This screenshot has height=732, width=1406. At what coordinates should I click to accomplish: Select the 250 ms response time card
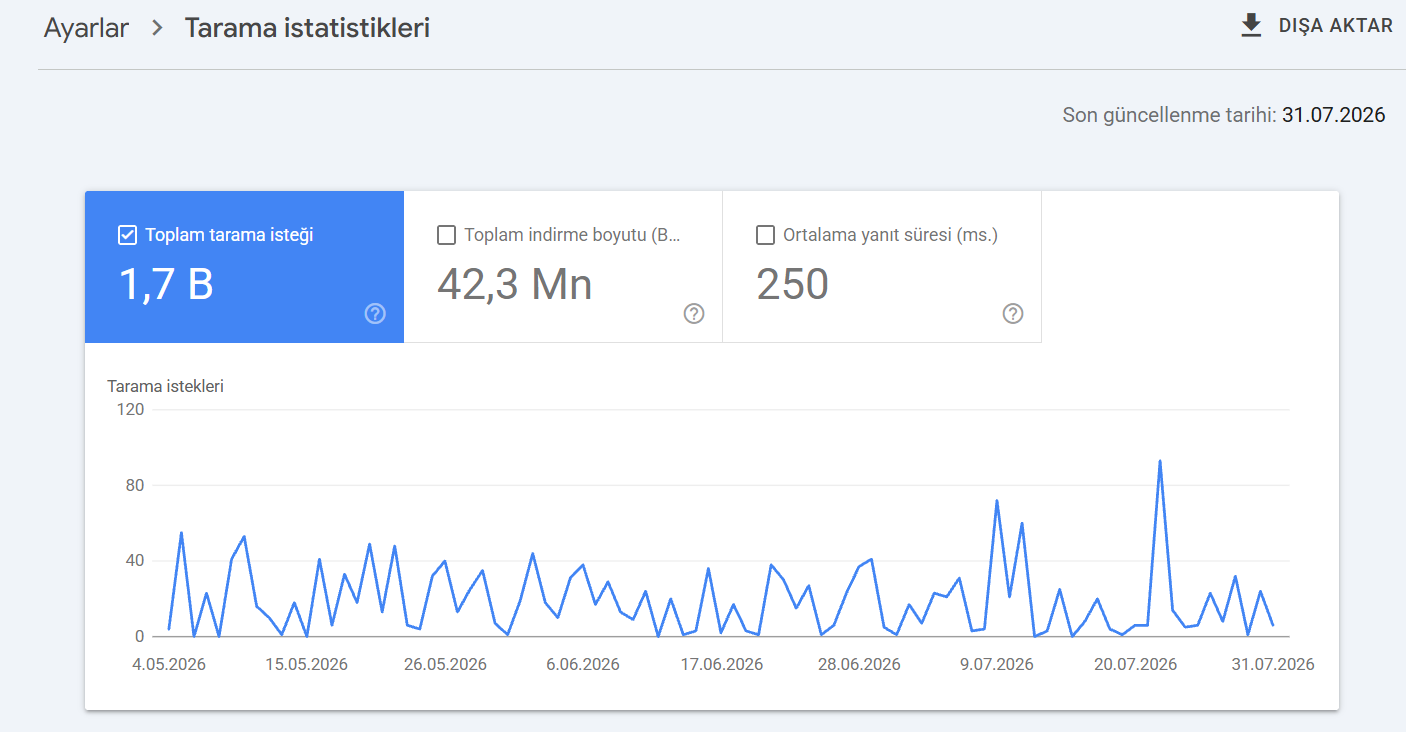[x=882, y=267]
